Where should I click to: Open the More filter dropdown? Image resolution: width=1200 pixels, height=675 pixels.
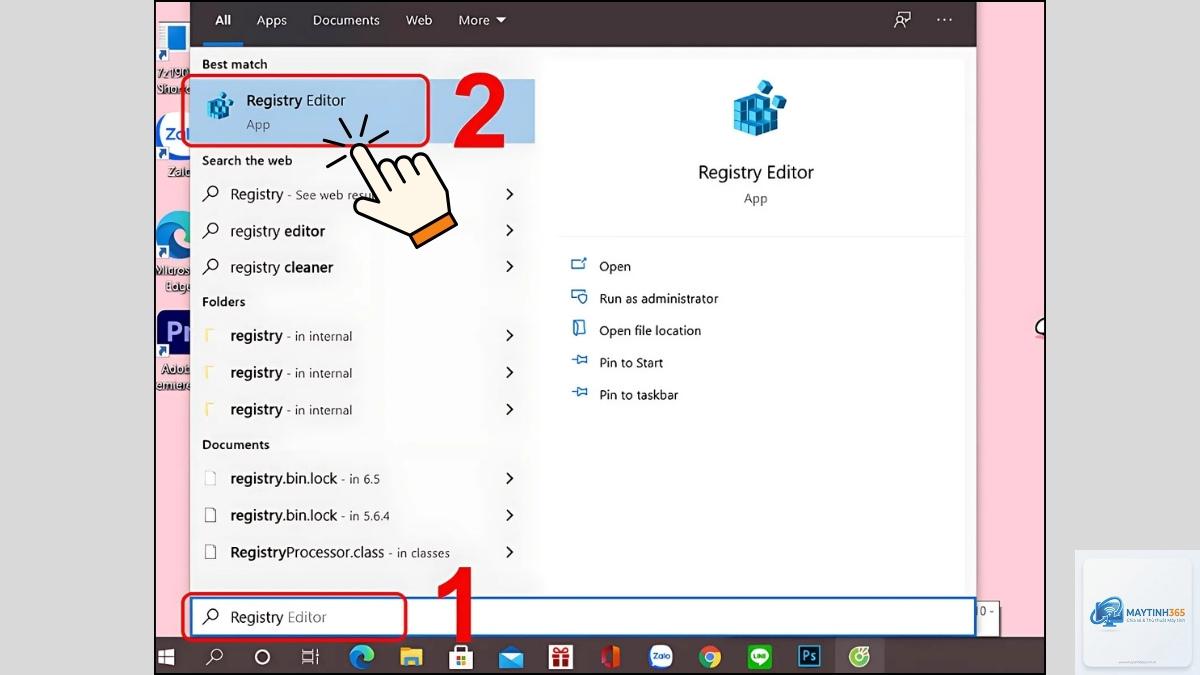[x=482, y=20]
